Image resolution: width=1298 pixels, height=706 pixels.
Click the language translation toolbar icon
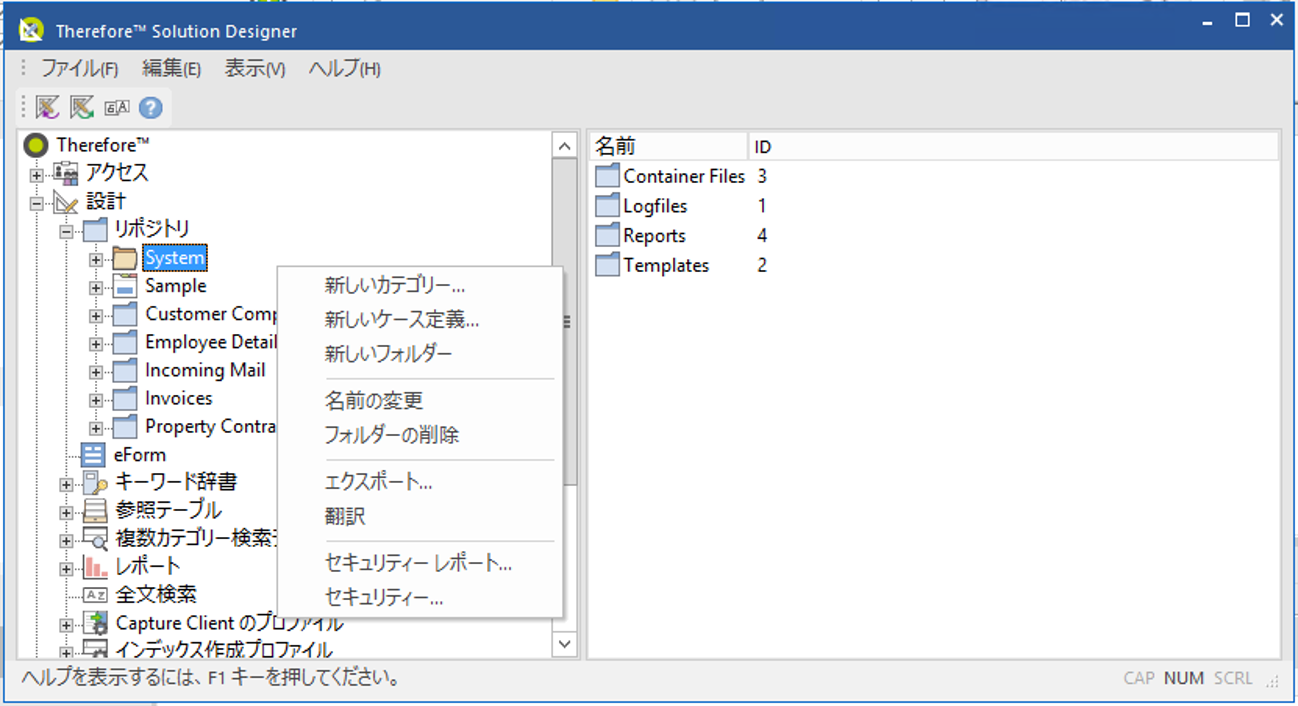[x=116, y=107]
